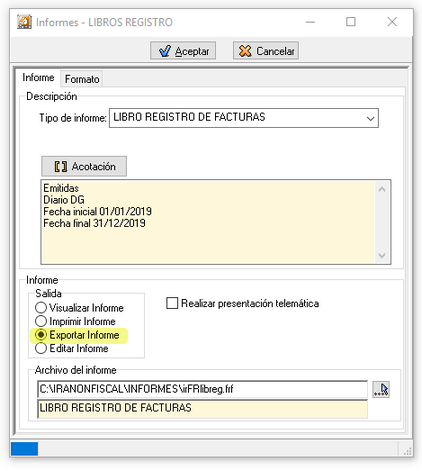
Task: Switch to the Informe tab
Action: coord(38,78)
